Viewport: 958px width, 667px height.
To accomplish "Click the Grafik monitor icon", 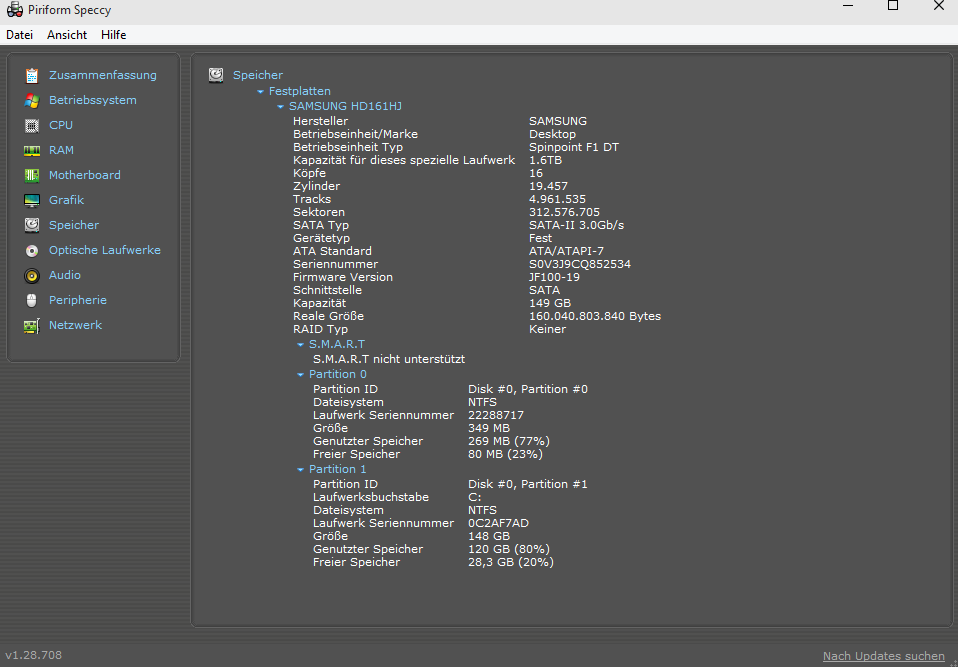I will [x=32, y=200].
